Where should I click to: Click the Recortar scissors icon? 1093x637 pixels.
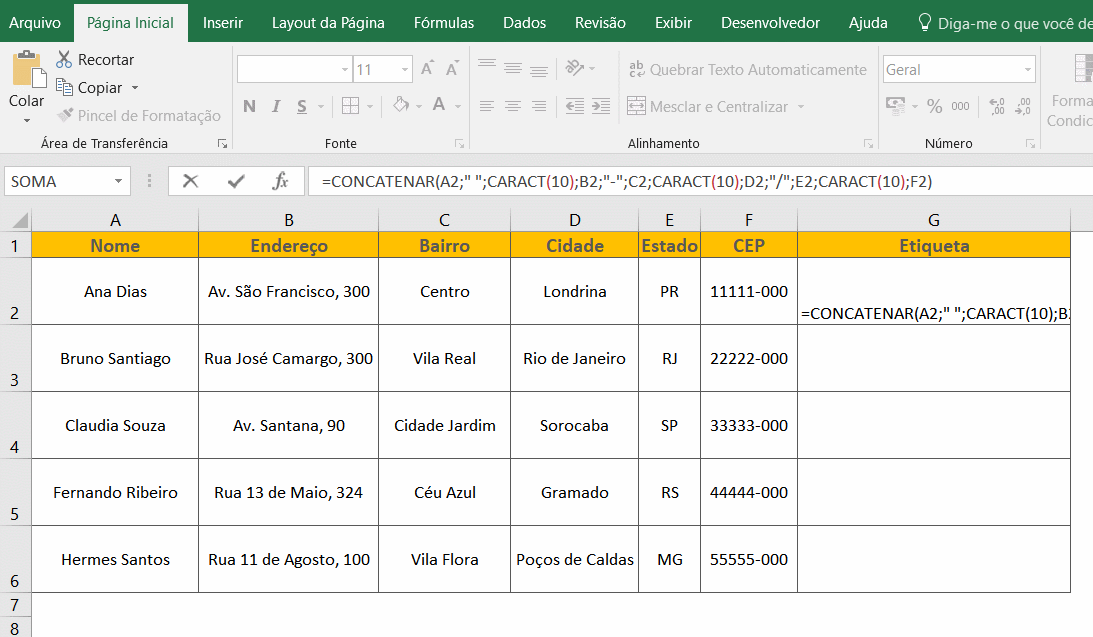(x=64, y=60)
